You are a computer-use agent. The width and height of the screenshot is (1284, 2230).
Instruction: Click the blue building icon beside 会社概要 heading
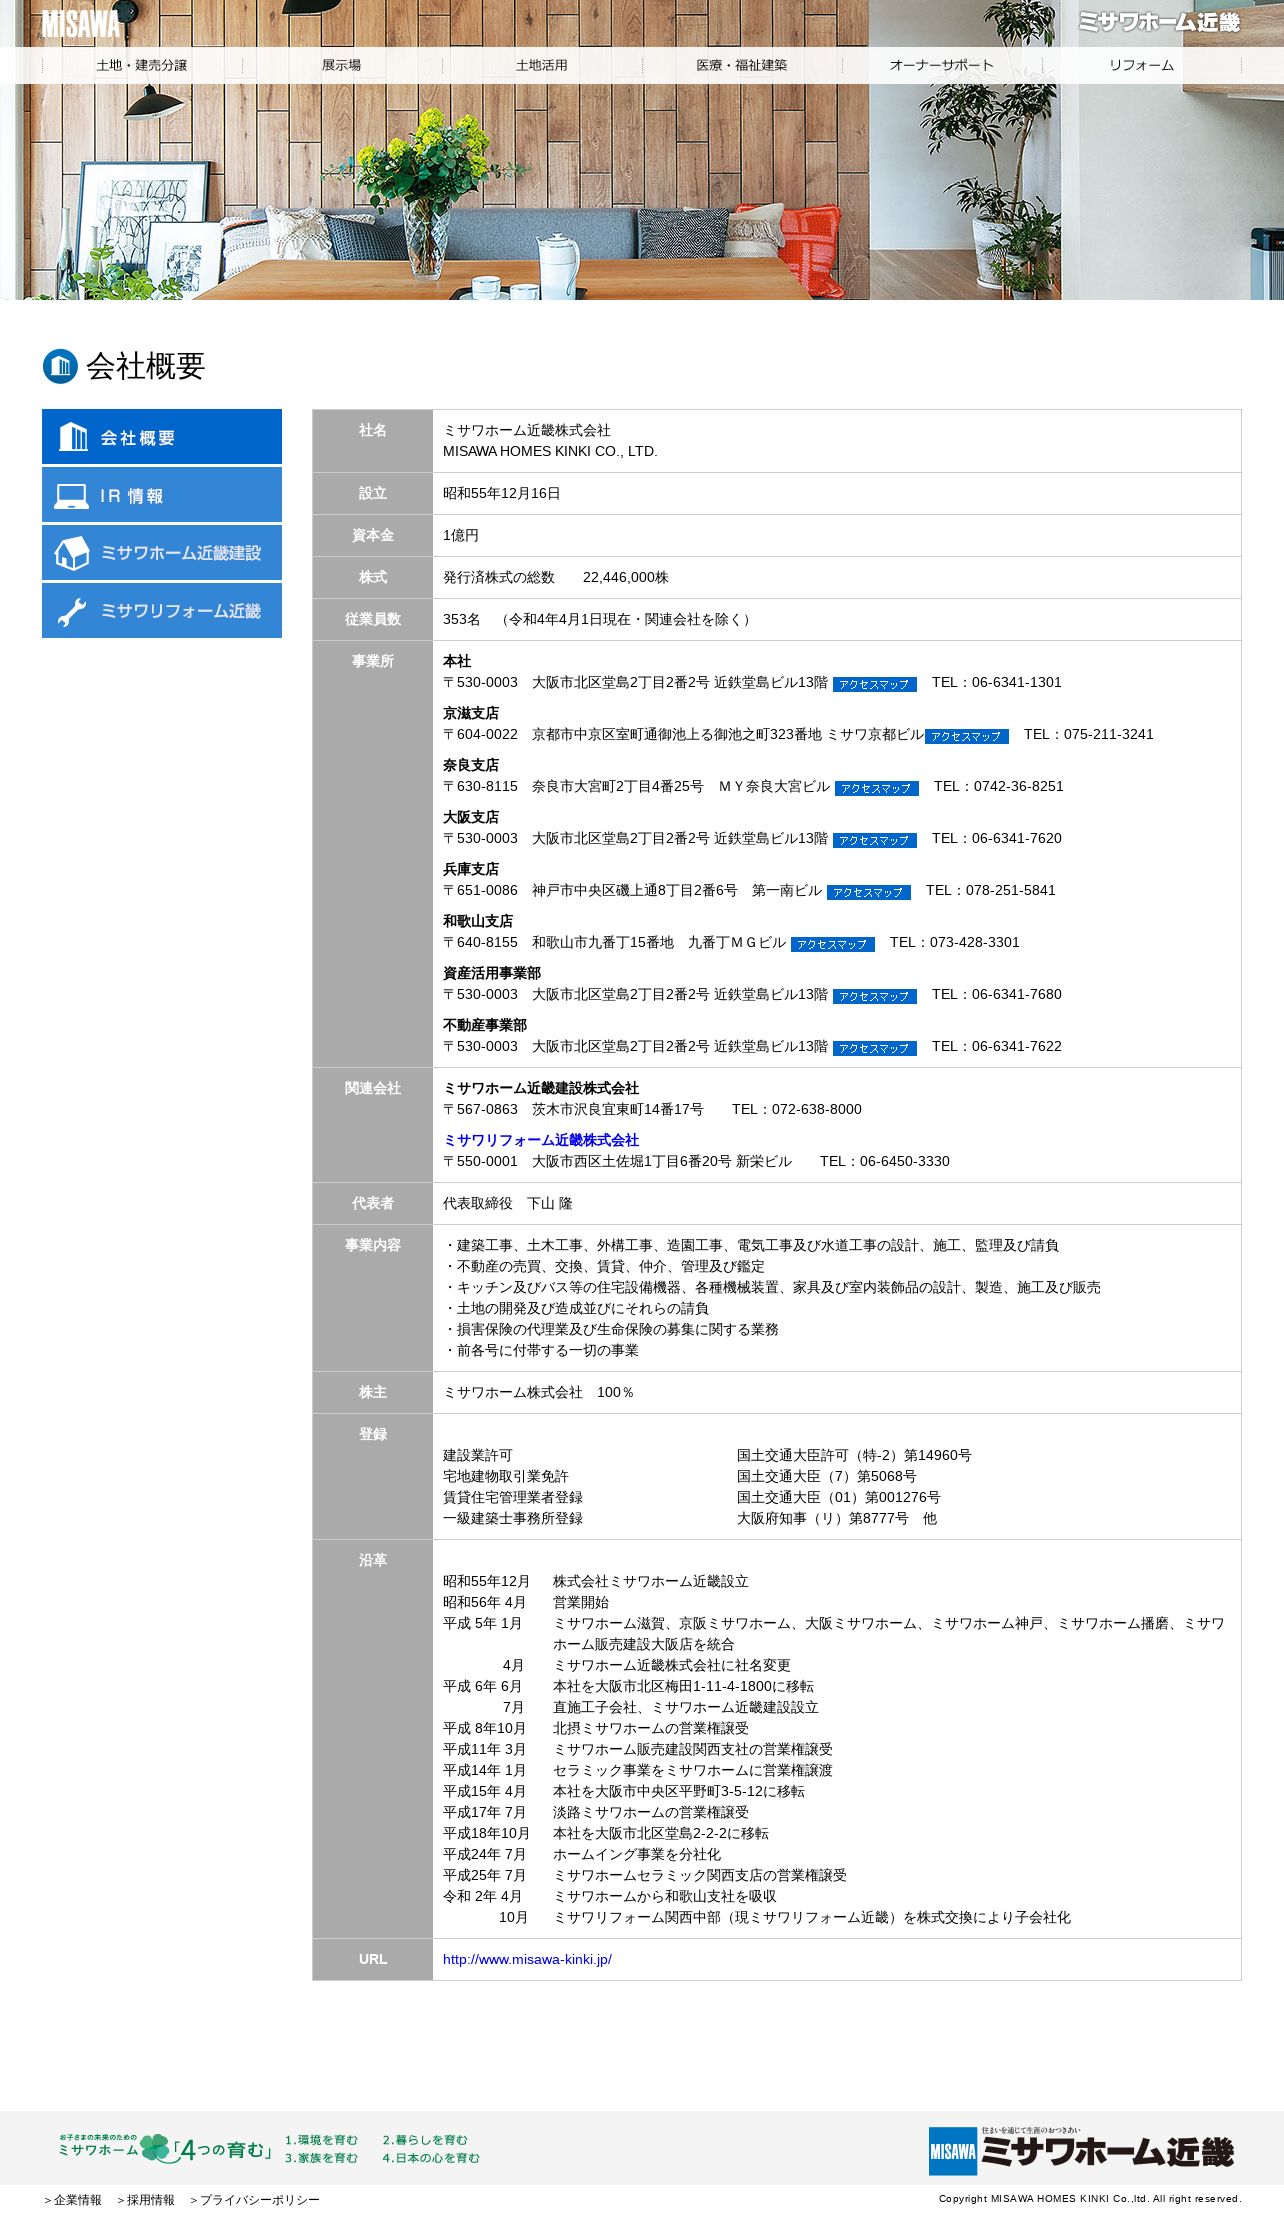[x=60, y=366]
